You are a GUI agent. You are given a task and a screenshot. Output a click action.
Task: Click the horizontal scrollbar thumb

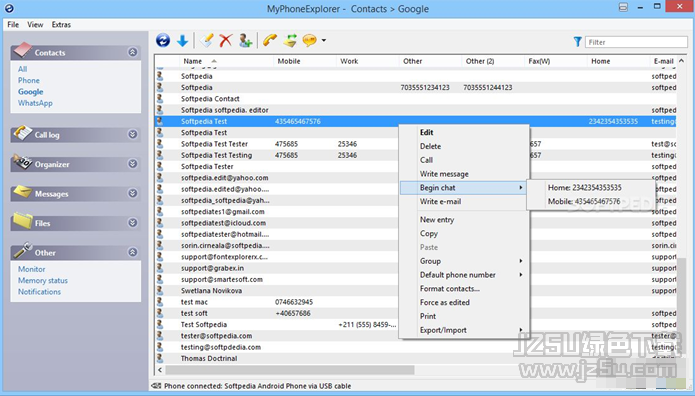(x=289, y=369)
